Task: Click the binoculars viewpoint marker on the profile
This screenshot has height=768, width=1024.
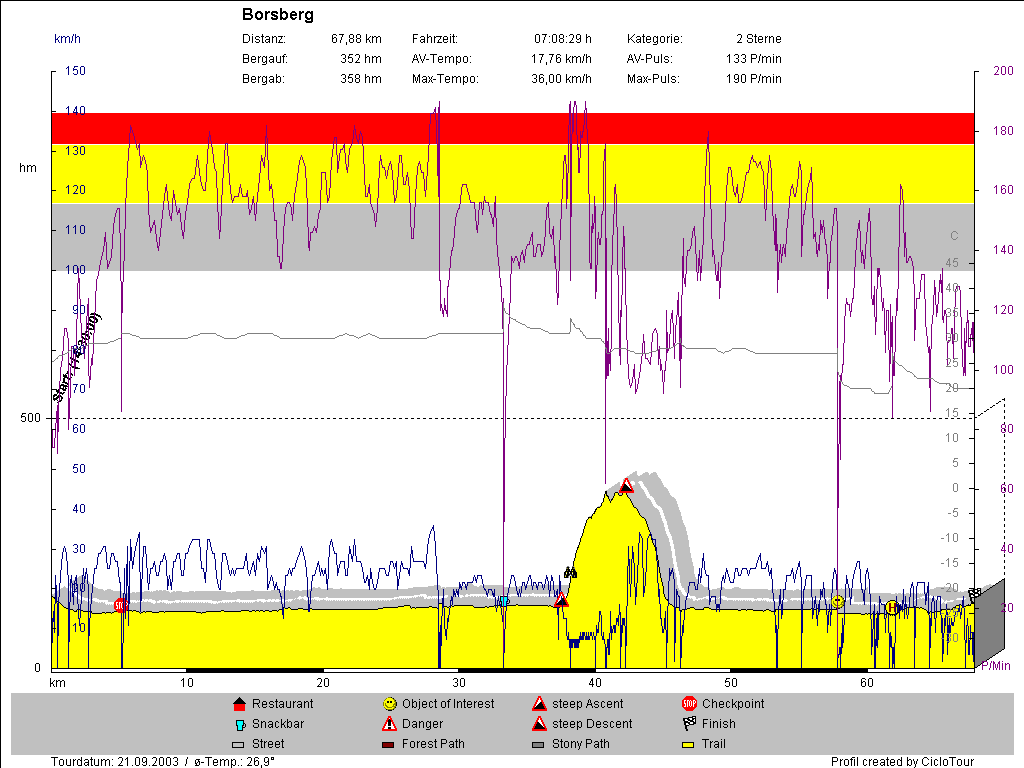Action: pyautogui.click(x=570, y=573)
